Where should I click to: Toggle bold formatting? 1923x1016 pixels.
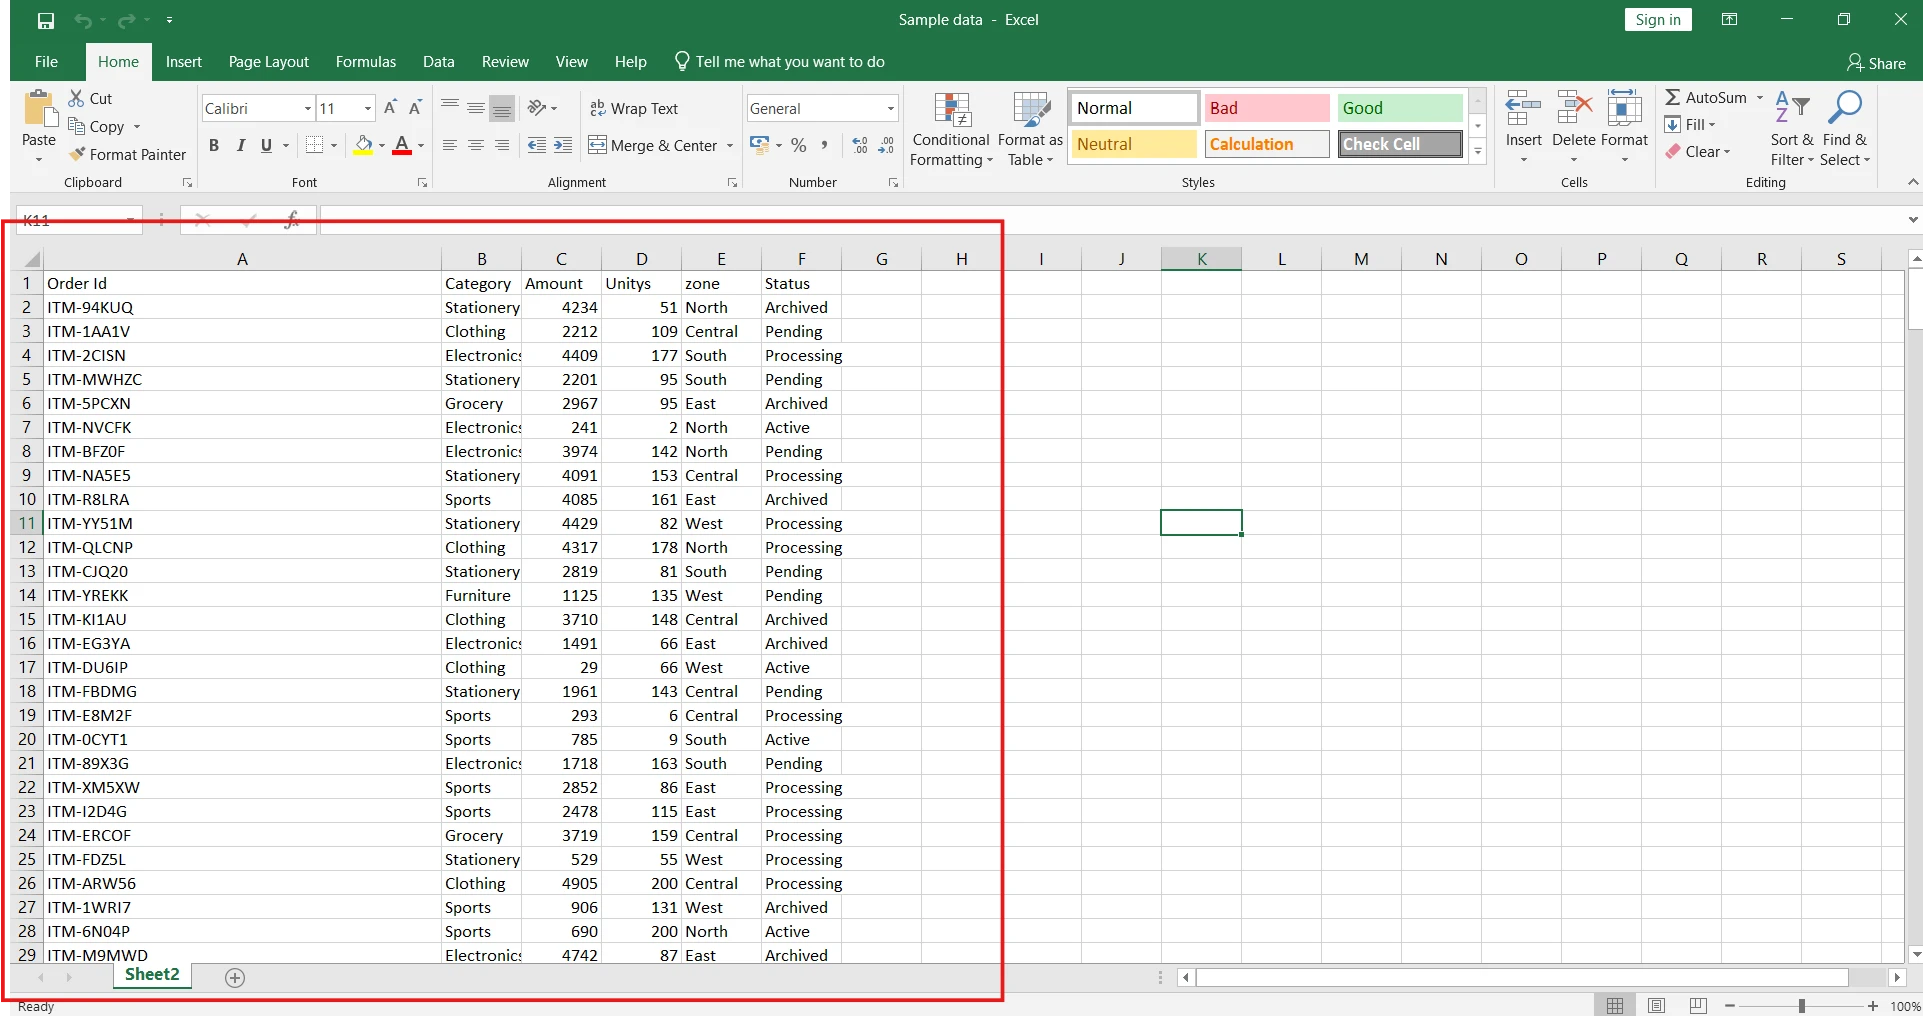coord(213,145)
